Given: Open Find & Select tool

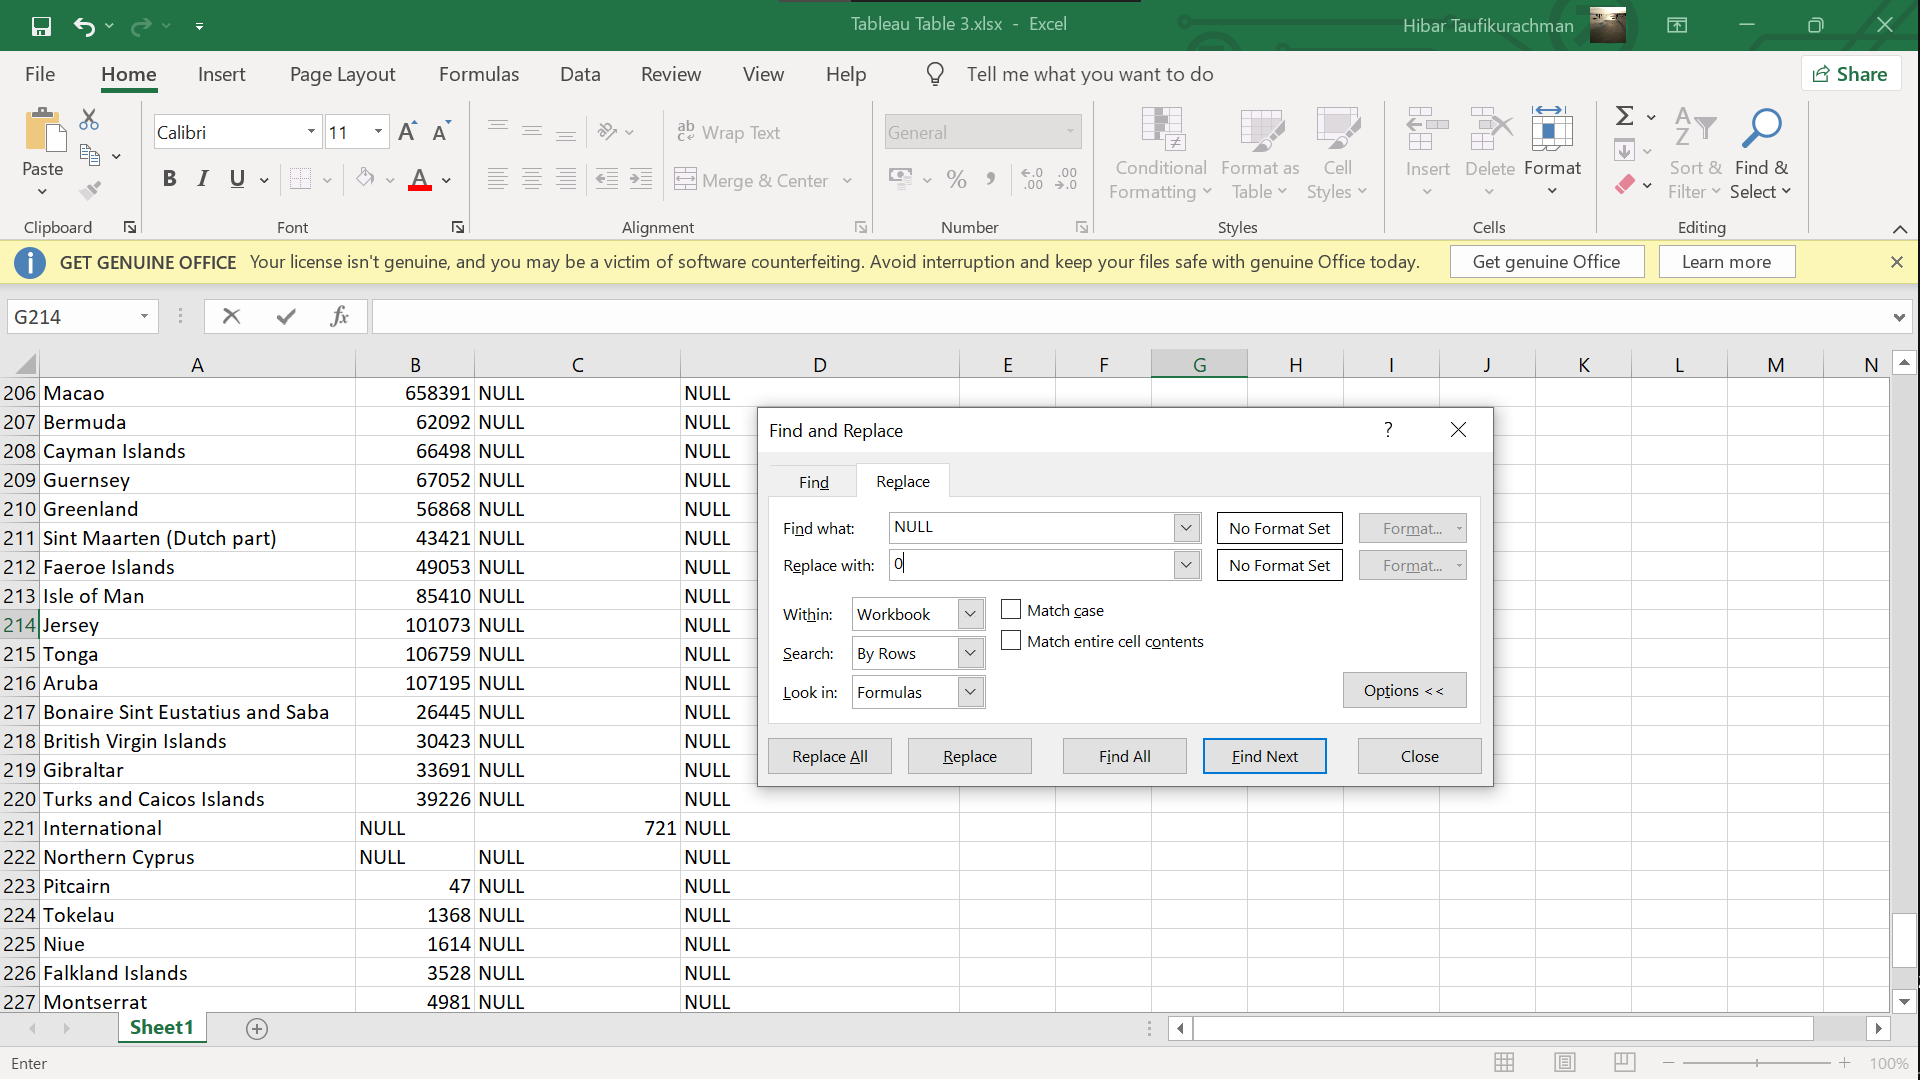Looking at the screenshot, I should [x=1760, y=153].
